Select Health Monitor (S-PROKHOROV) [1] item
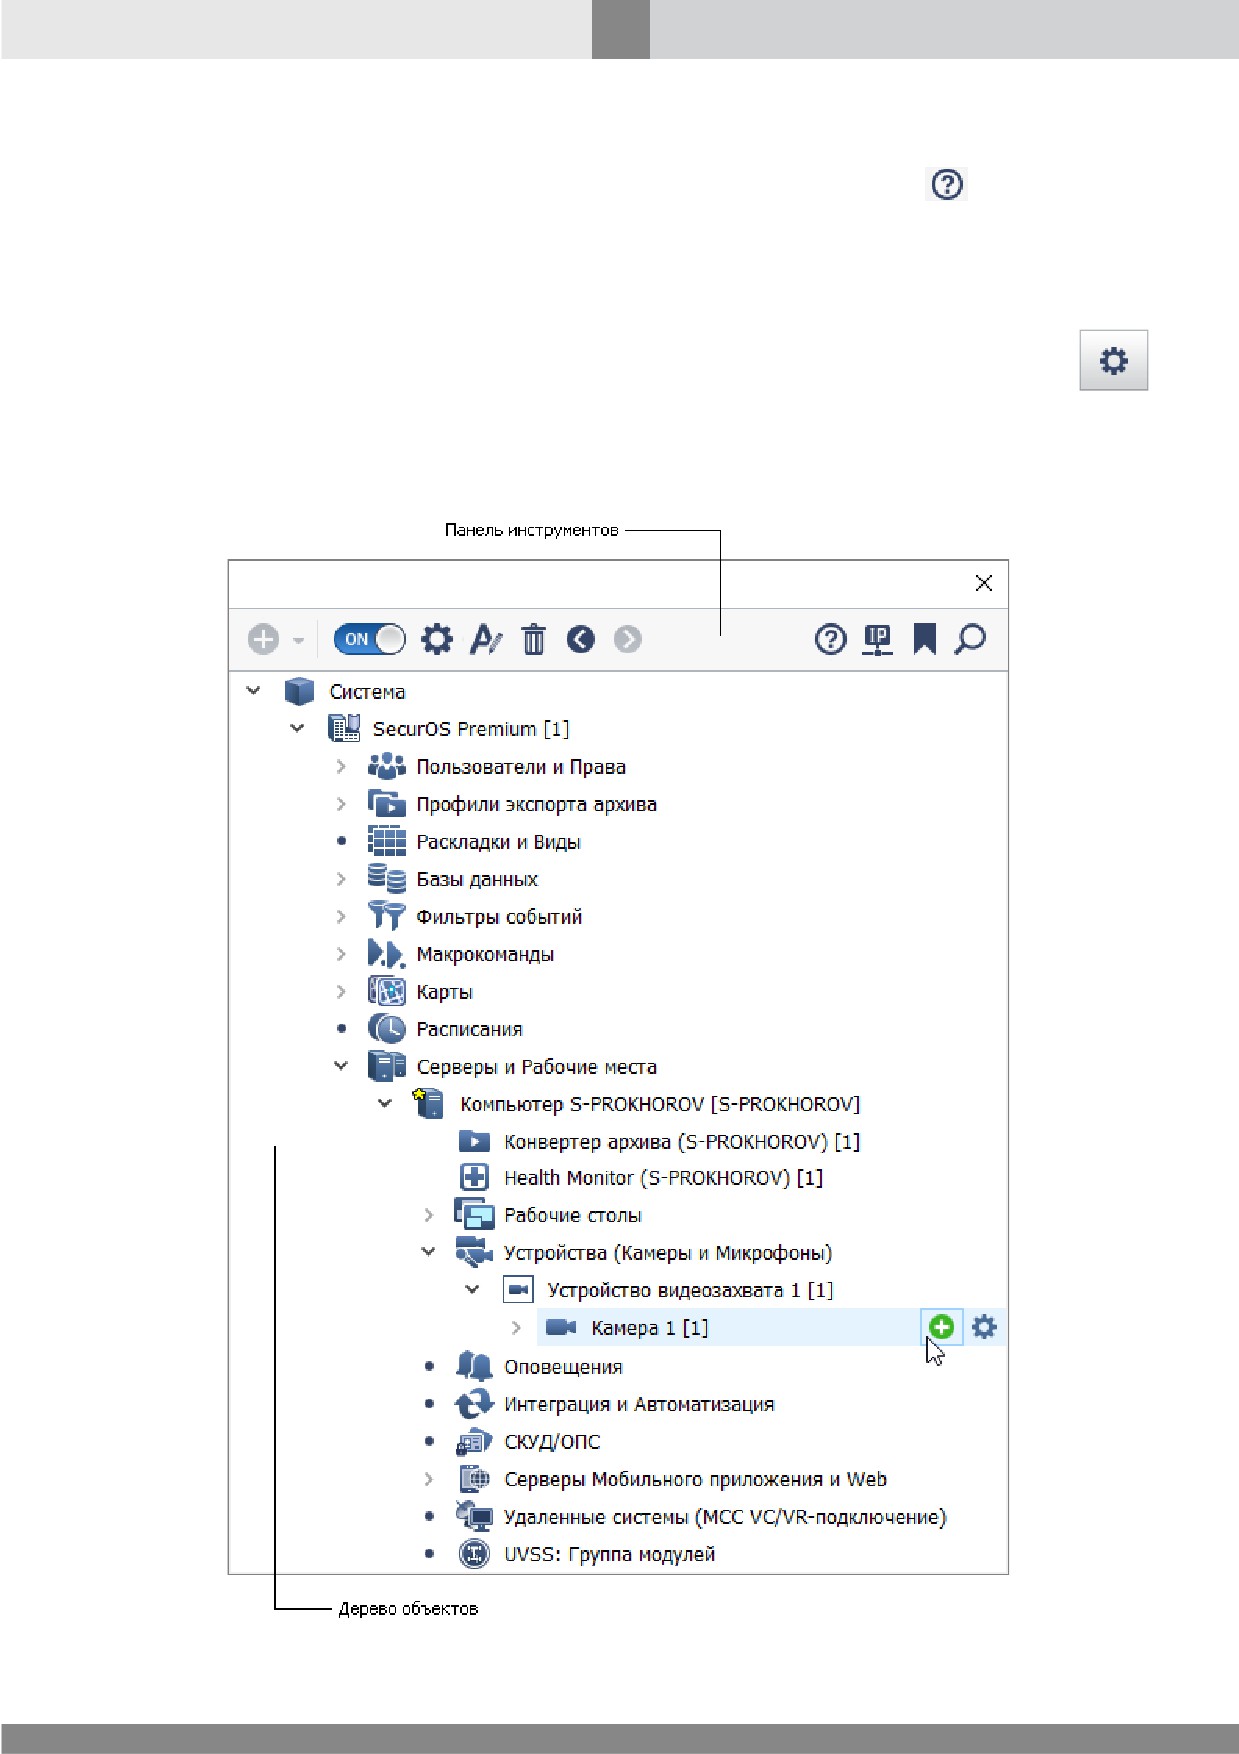Image resolution: width=1239 pixels, height=1754 pixels. pos(663,1178)
